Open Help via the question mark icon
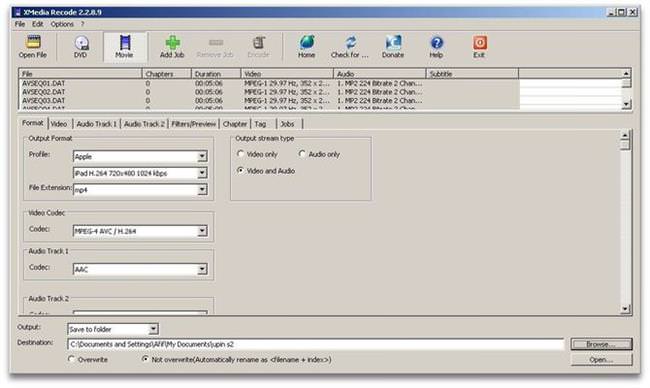The width and height of the screenshot is (650, 388). click(437, 43)
